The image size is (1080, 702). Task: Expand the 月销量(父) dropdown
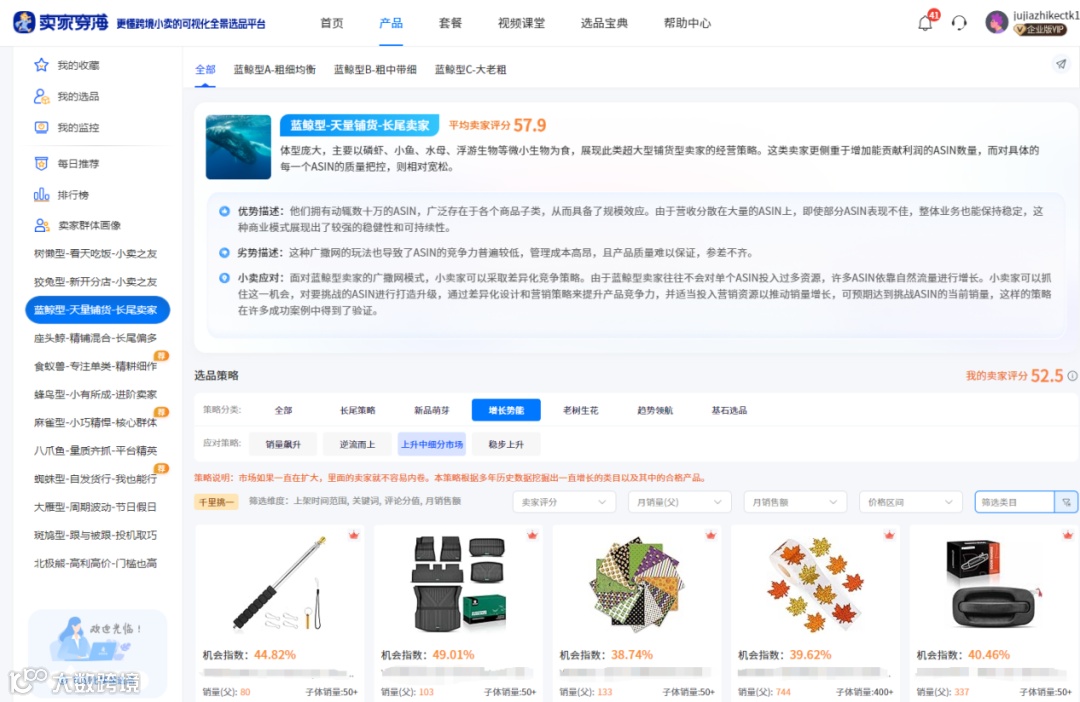click(679, 501)
